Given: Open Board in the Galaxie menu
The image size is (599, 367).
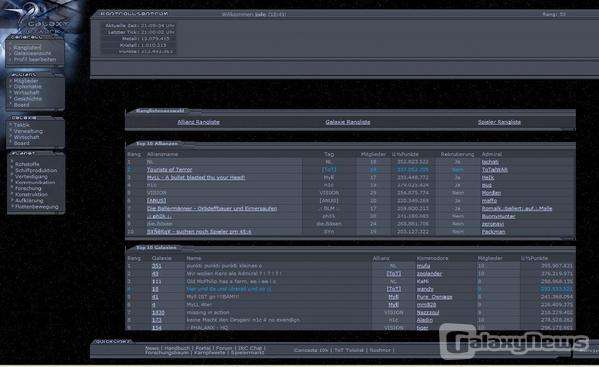Looking at the screenshot, I should [21, 143].
